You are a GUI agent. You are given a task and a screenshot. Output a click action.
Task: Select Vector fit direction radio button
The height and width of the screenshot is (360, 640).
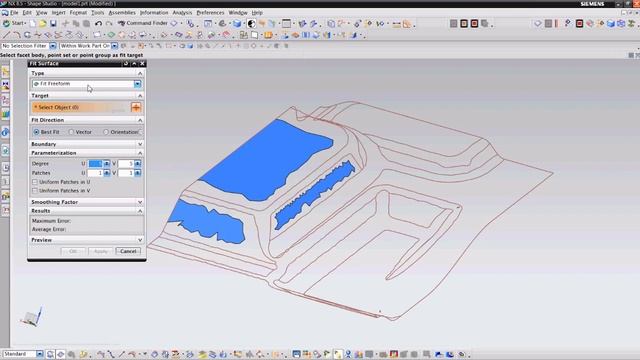(x=71, y=132)
